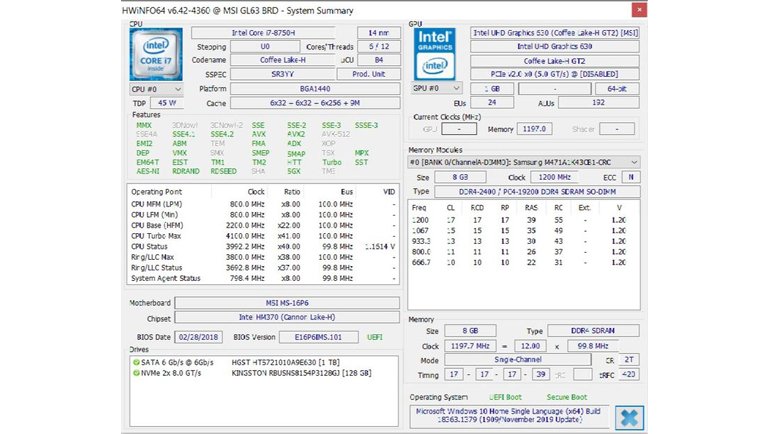Viewport: 770px width, 434px height.
Task: Expand the memory module selection dropdown
Action: pyautogui.click(x=523, y=162)
